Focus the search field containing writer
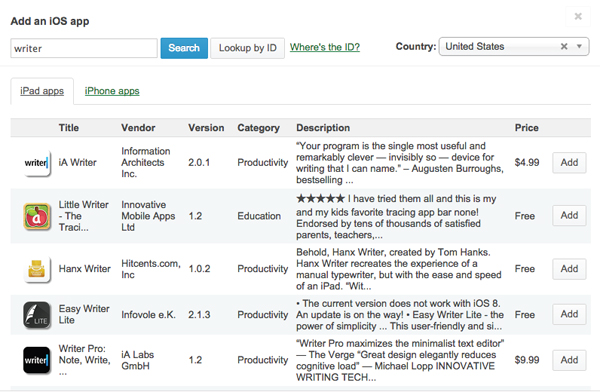 pos(84,48)
